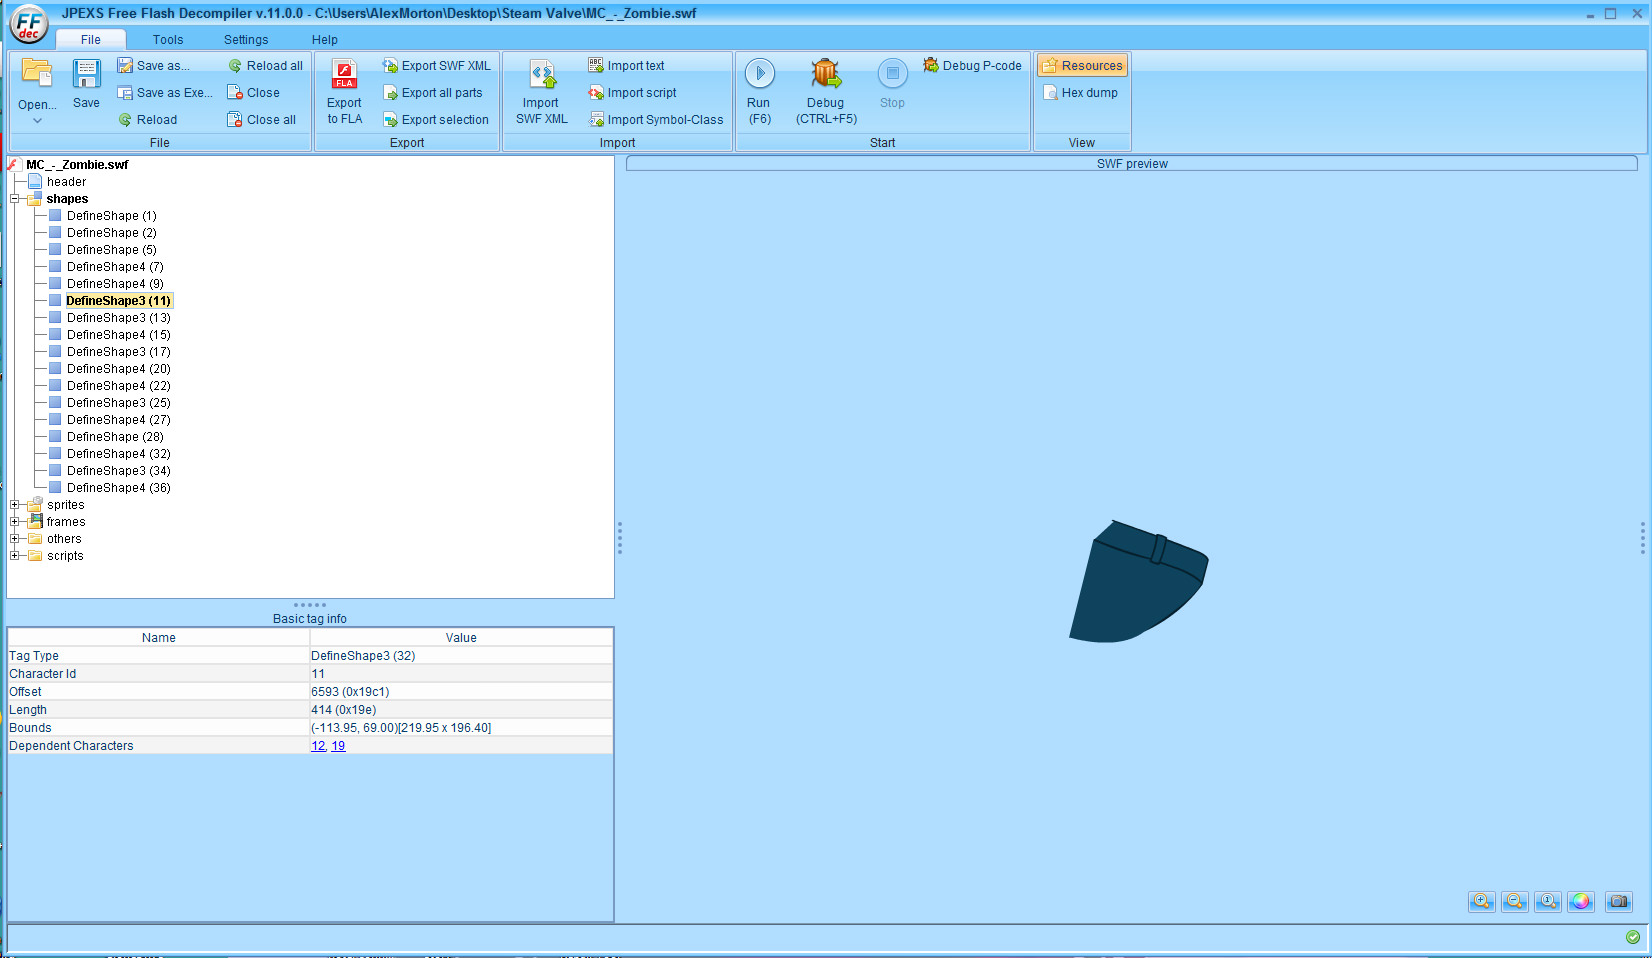Toggle the Resources view button
This screenshot has height=958, width=1652.
(1082, 66)
